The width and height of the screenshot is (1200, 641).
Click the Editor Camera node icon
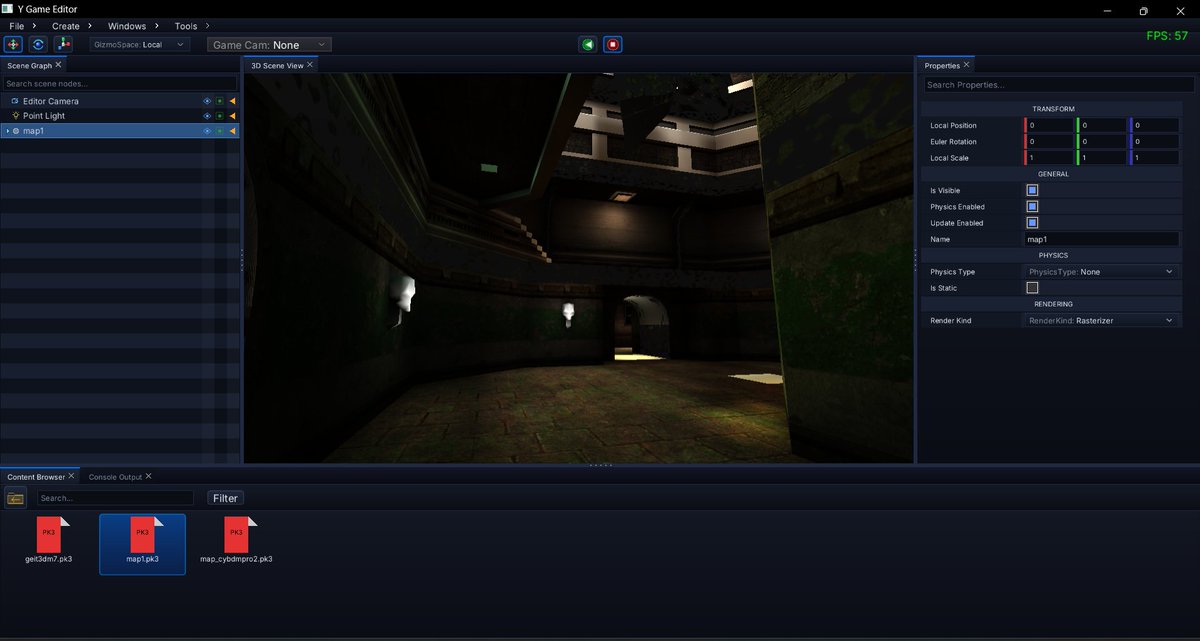pyautogui.click(x=15, y=101)
